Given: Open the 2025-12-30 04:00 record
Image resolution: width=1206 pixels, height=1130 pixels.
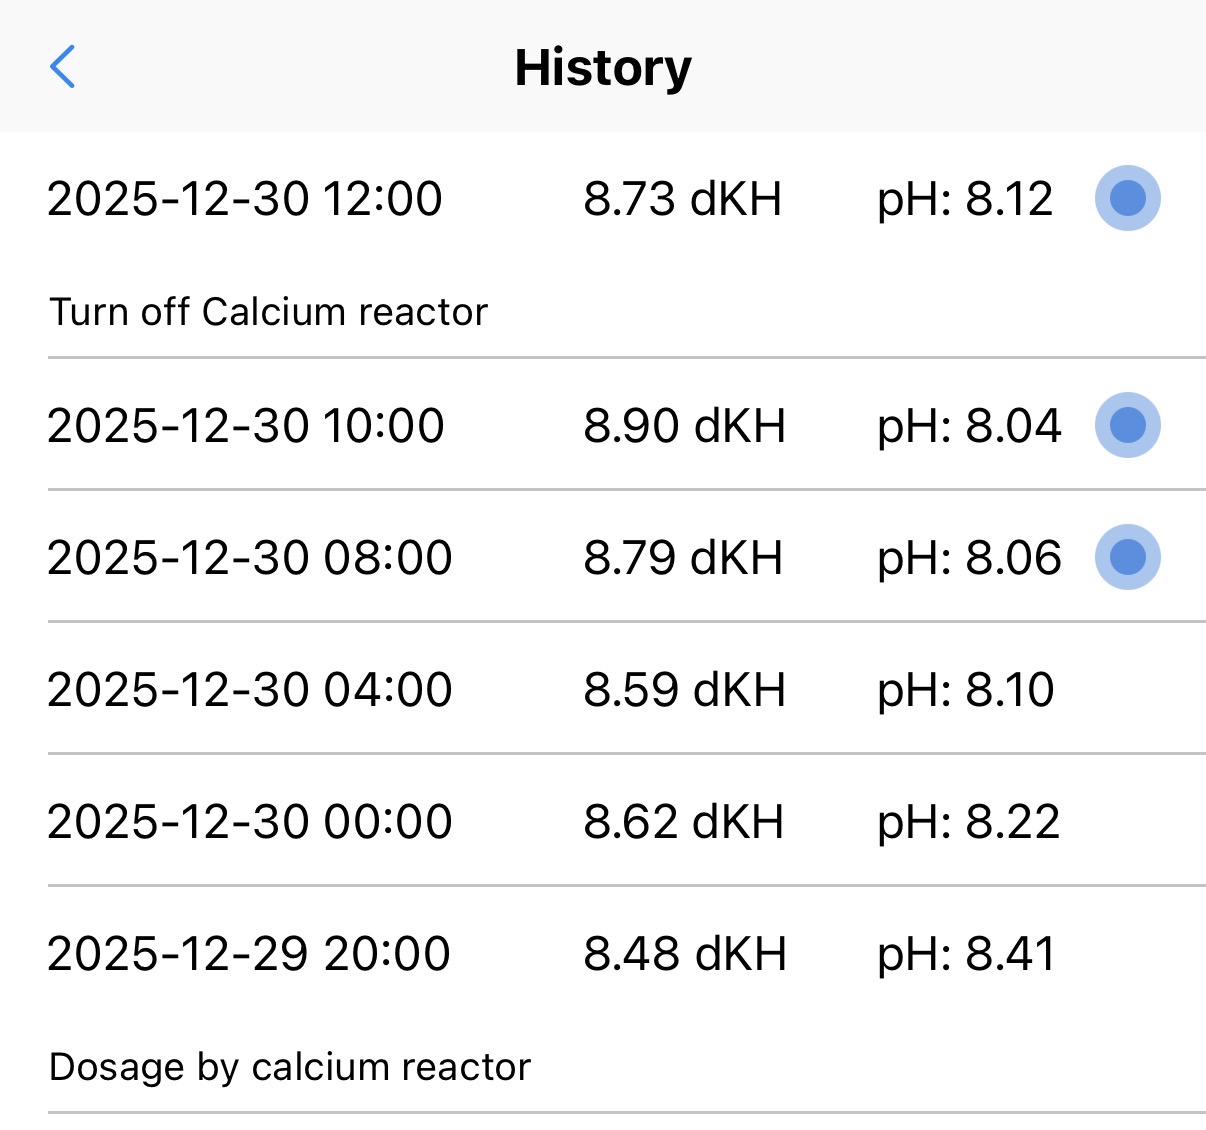Looking at the screenshot, I should 249,689.
